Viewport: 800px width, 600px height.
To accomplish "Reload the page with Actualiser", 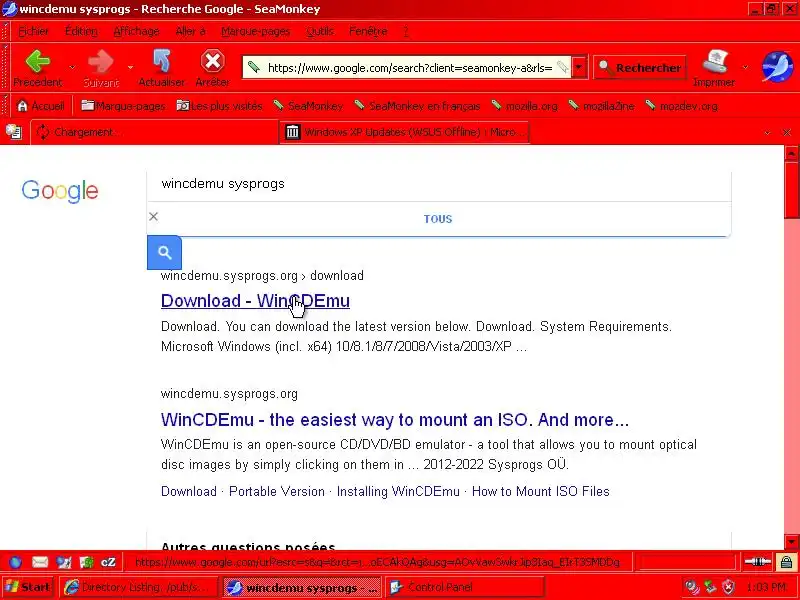I will [161, 68].
